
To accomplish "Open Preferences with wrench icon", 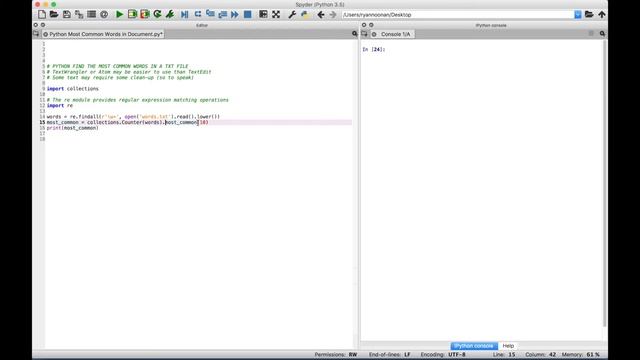I will tap(292, 15).
